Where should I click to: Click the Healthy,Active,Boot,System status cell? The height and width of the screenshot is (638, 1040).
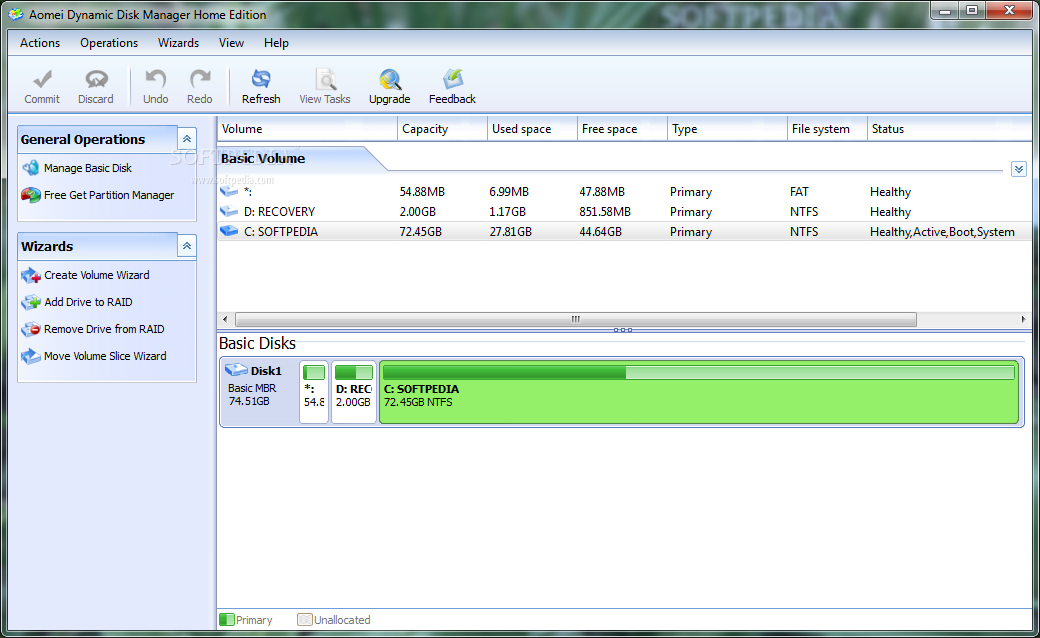pyautogui.click(x=942, y=231)
